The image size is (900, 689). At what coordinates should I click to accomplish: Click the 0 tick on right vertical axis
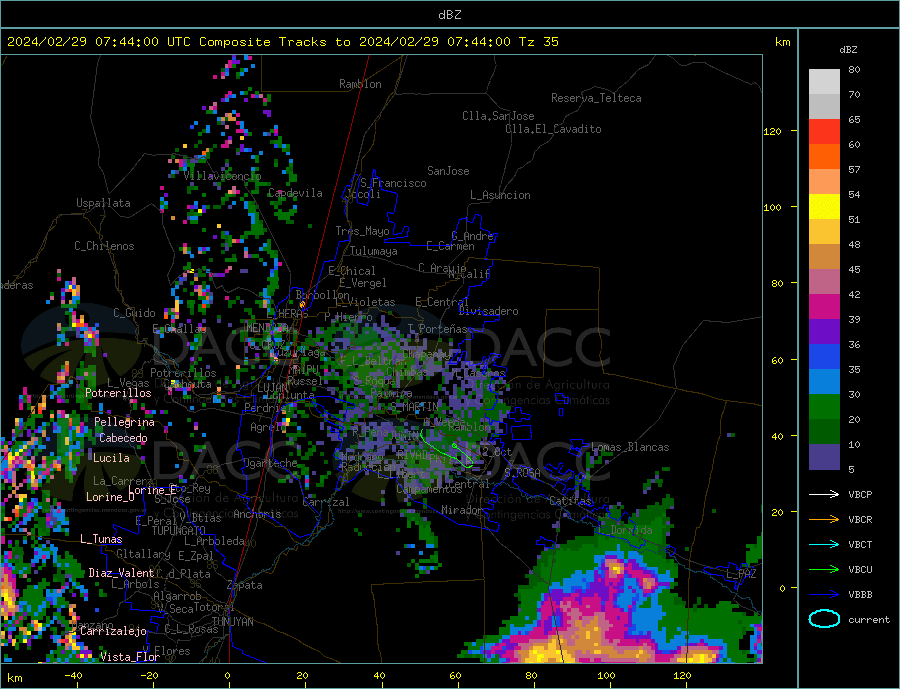pos(782,588)
